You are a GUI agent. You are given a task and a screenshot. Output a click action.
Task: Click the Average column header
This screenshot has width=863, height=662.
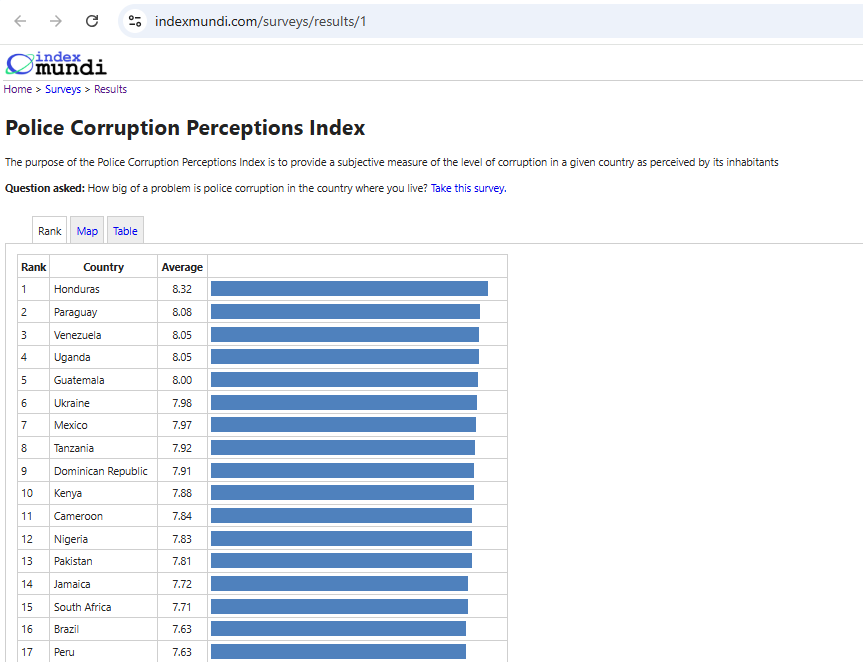point(182,267)
